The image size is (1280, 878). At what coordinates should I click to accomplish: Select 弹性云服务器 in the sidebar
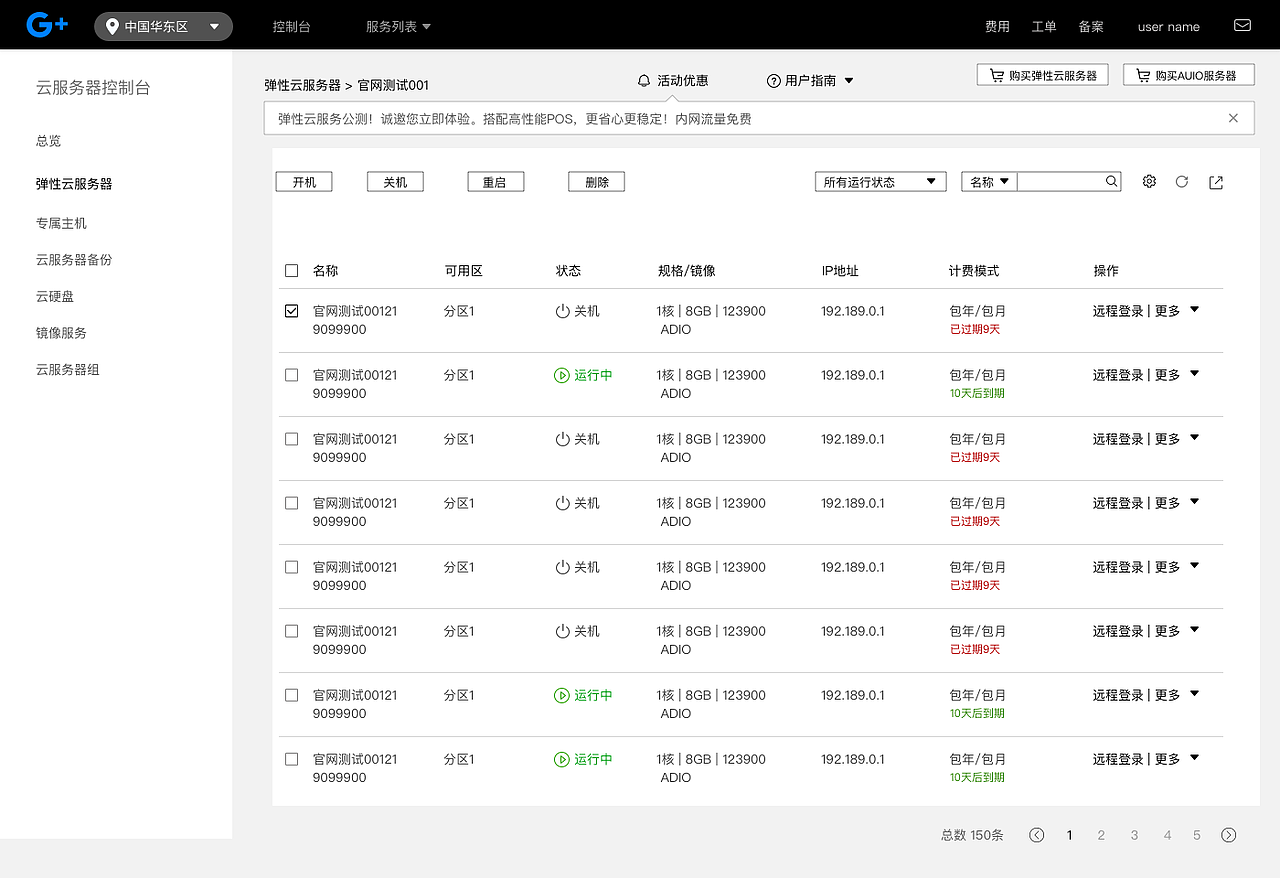point(74,184)
